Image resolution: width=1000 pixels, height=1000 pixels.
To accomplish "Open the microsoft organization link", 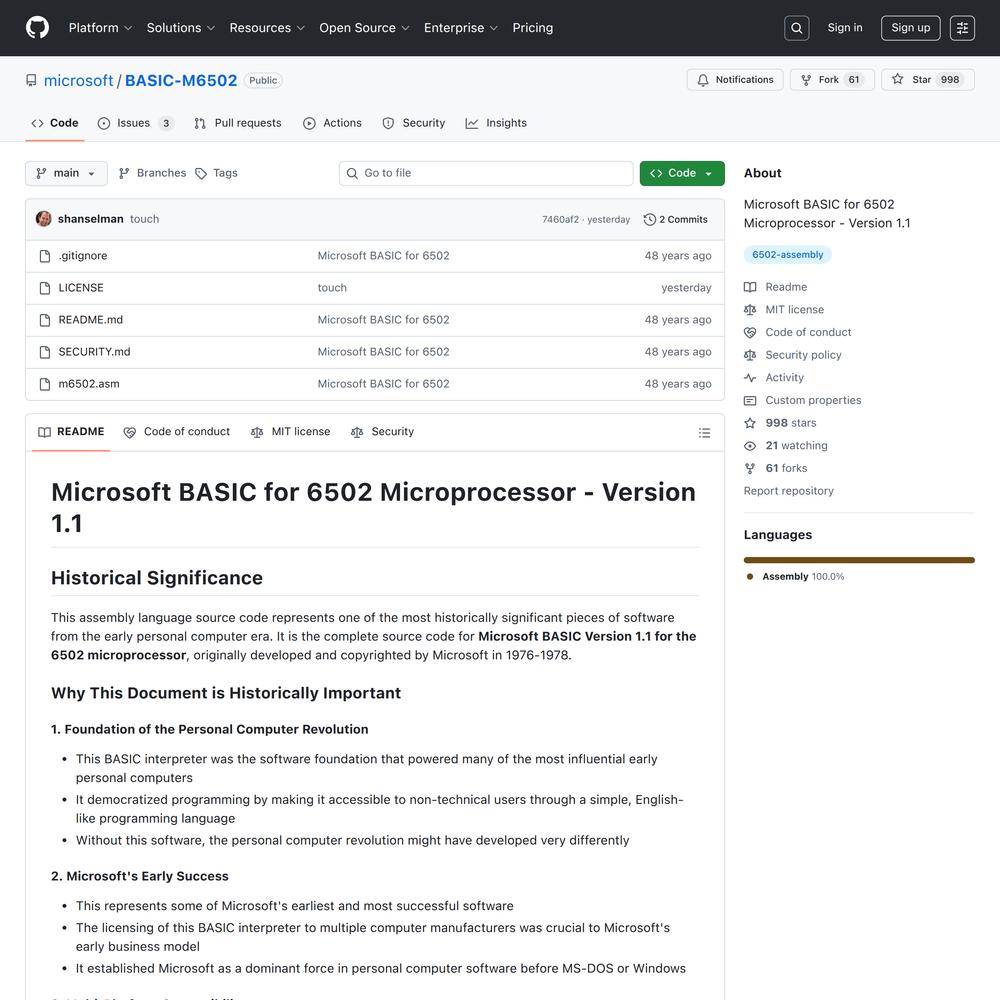I will 78,80.
